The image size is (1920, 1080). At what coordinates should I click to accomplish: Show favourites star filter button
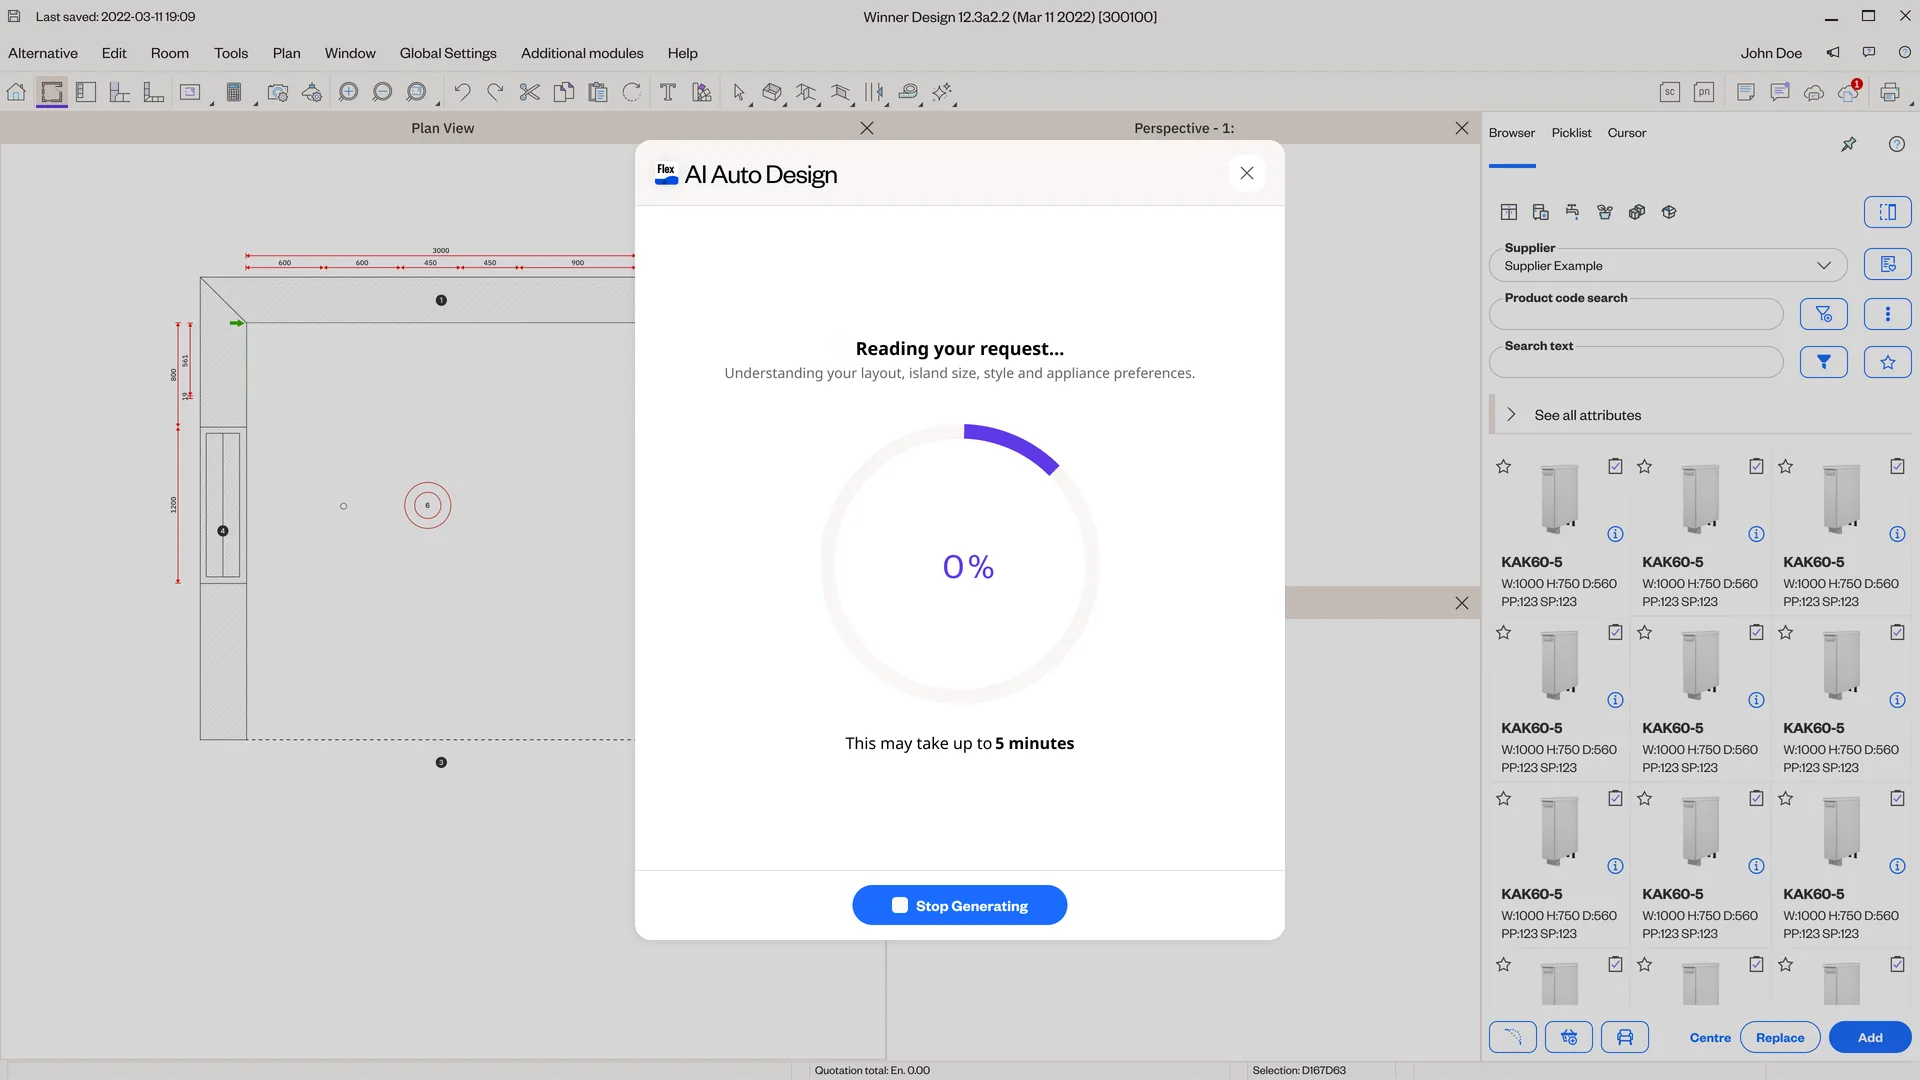[1888, 362]
